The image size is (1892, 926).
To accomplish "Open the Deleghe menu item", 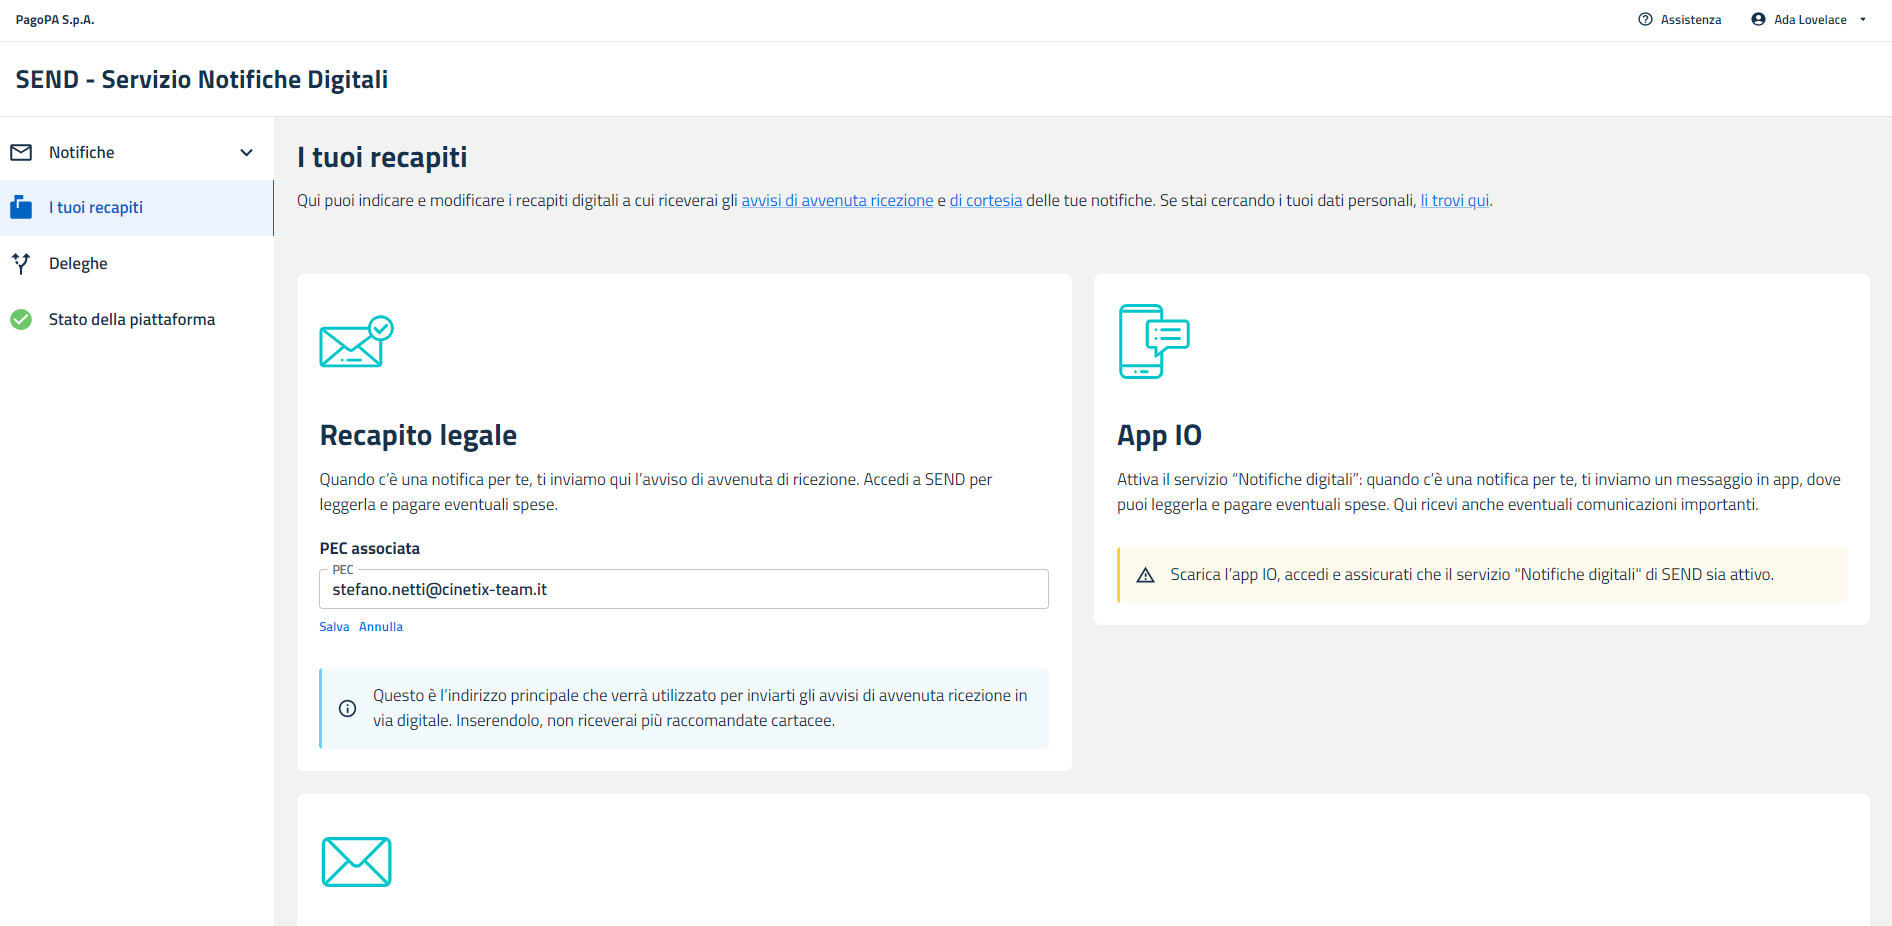I will click(x=78, y=264).
